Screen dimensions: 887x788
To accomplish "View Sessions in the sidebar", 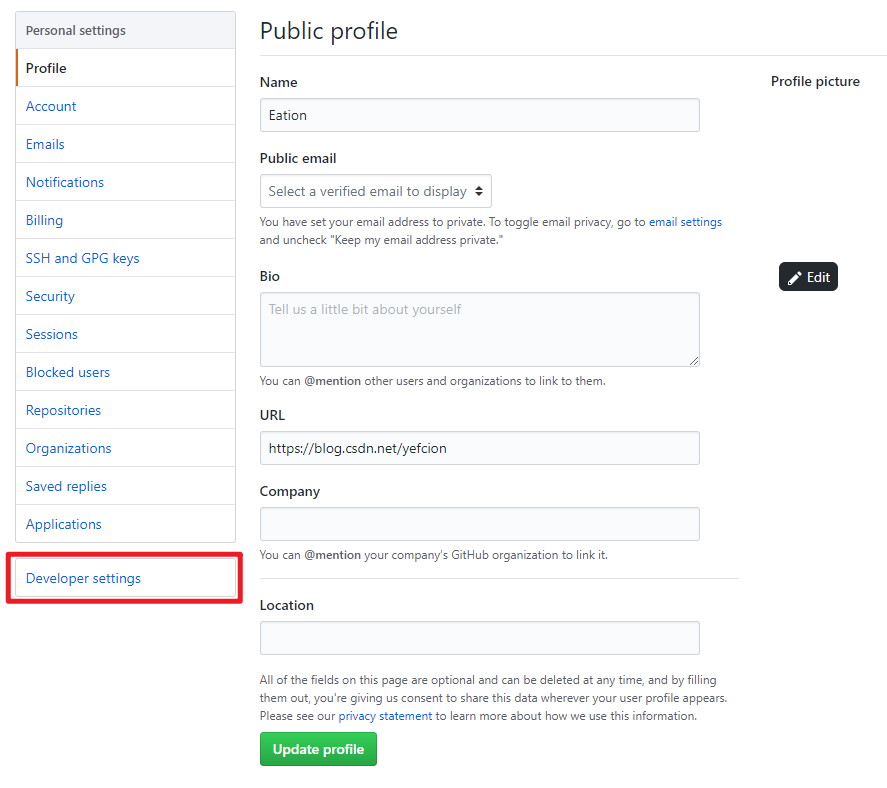I will [x=52, y=334].
